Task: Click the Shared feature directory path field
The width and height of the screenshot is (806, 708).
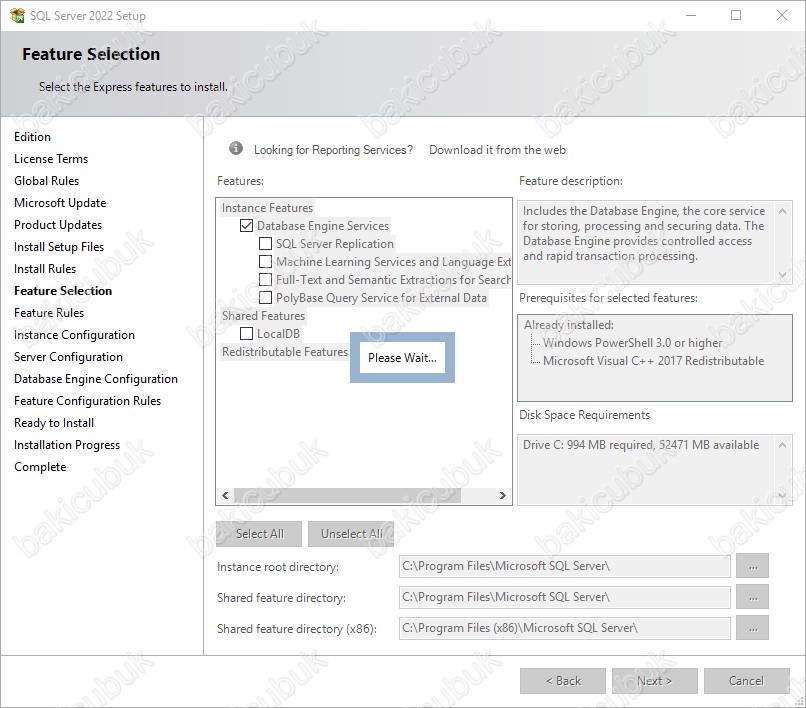Action: click(x=564, y=597)
